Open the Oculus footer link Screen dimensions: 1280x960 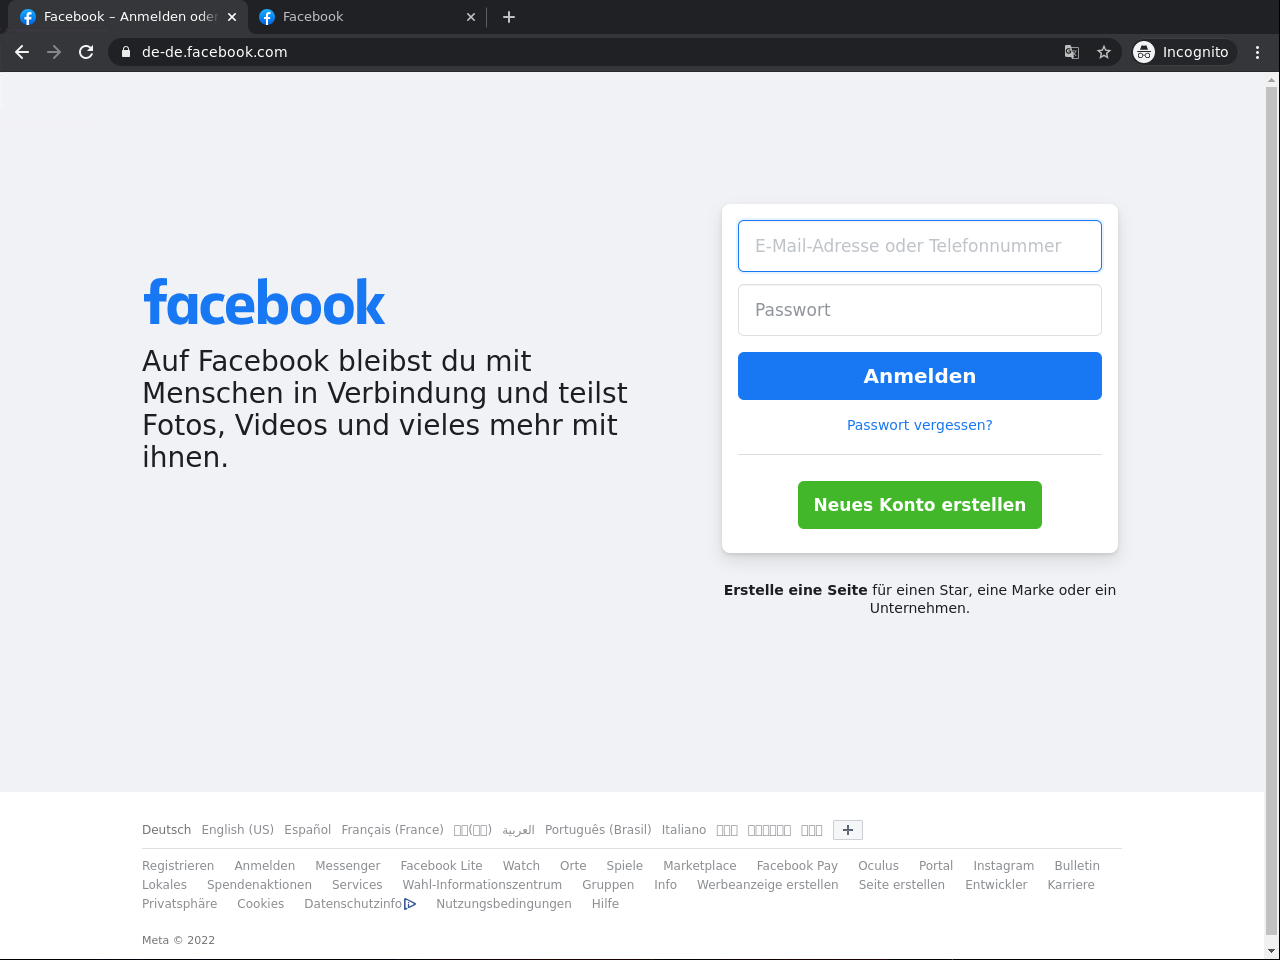pos(878,866)
